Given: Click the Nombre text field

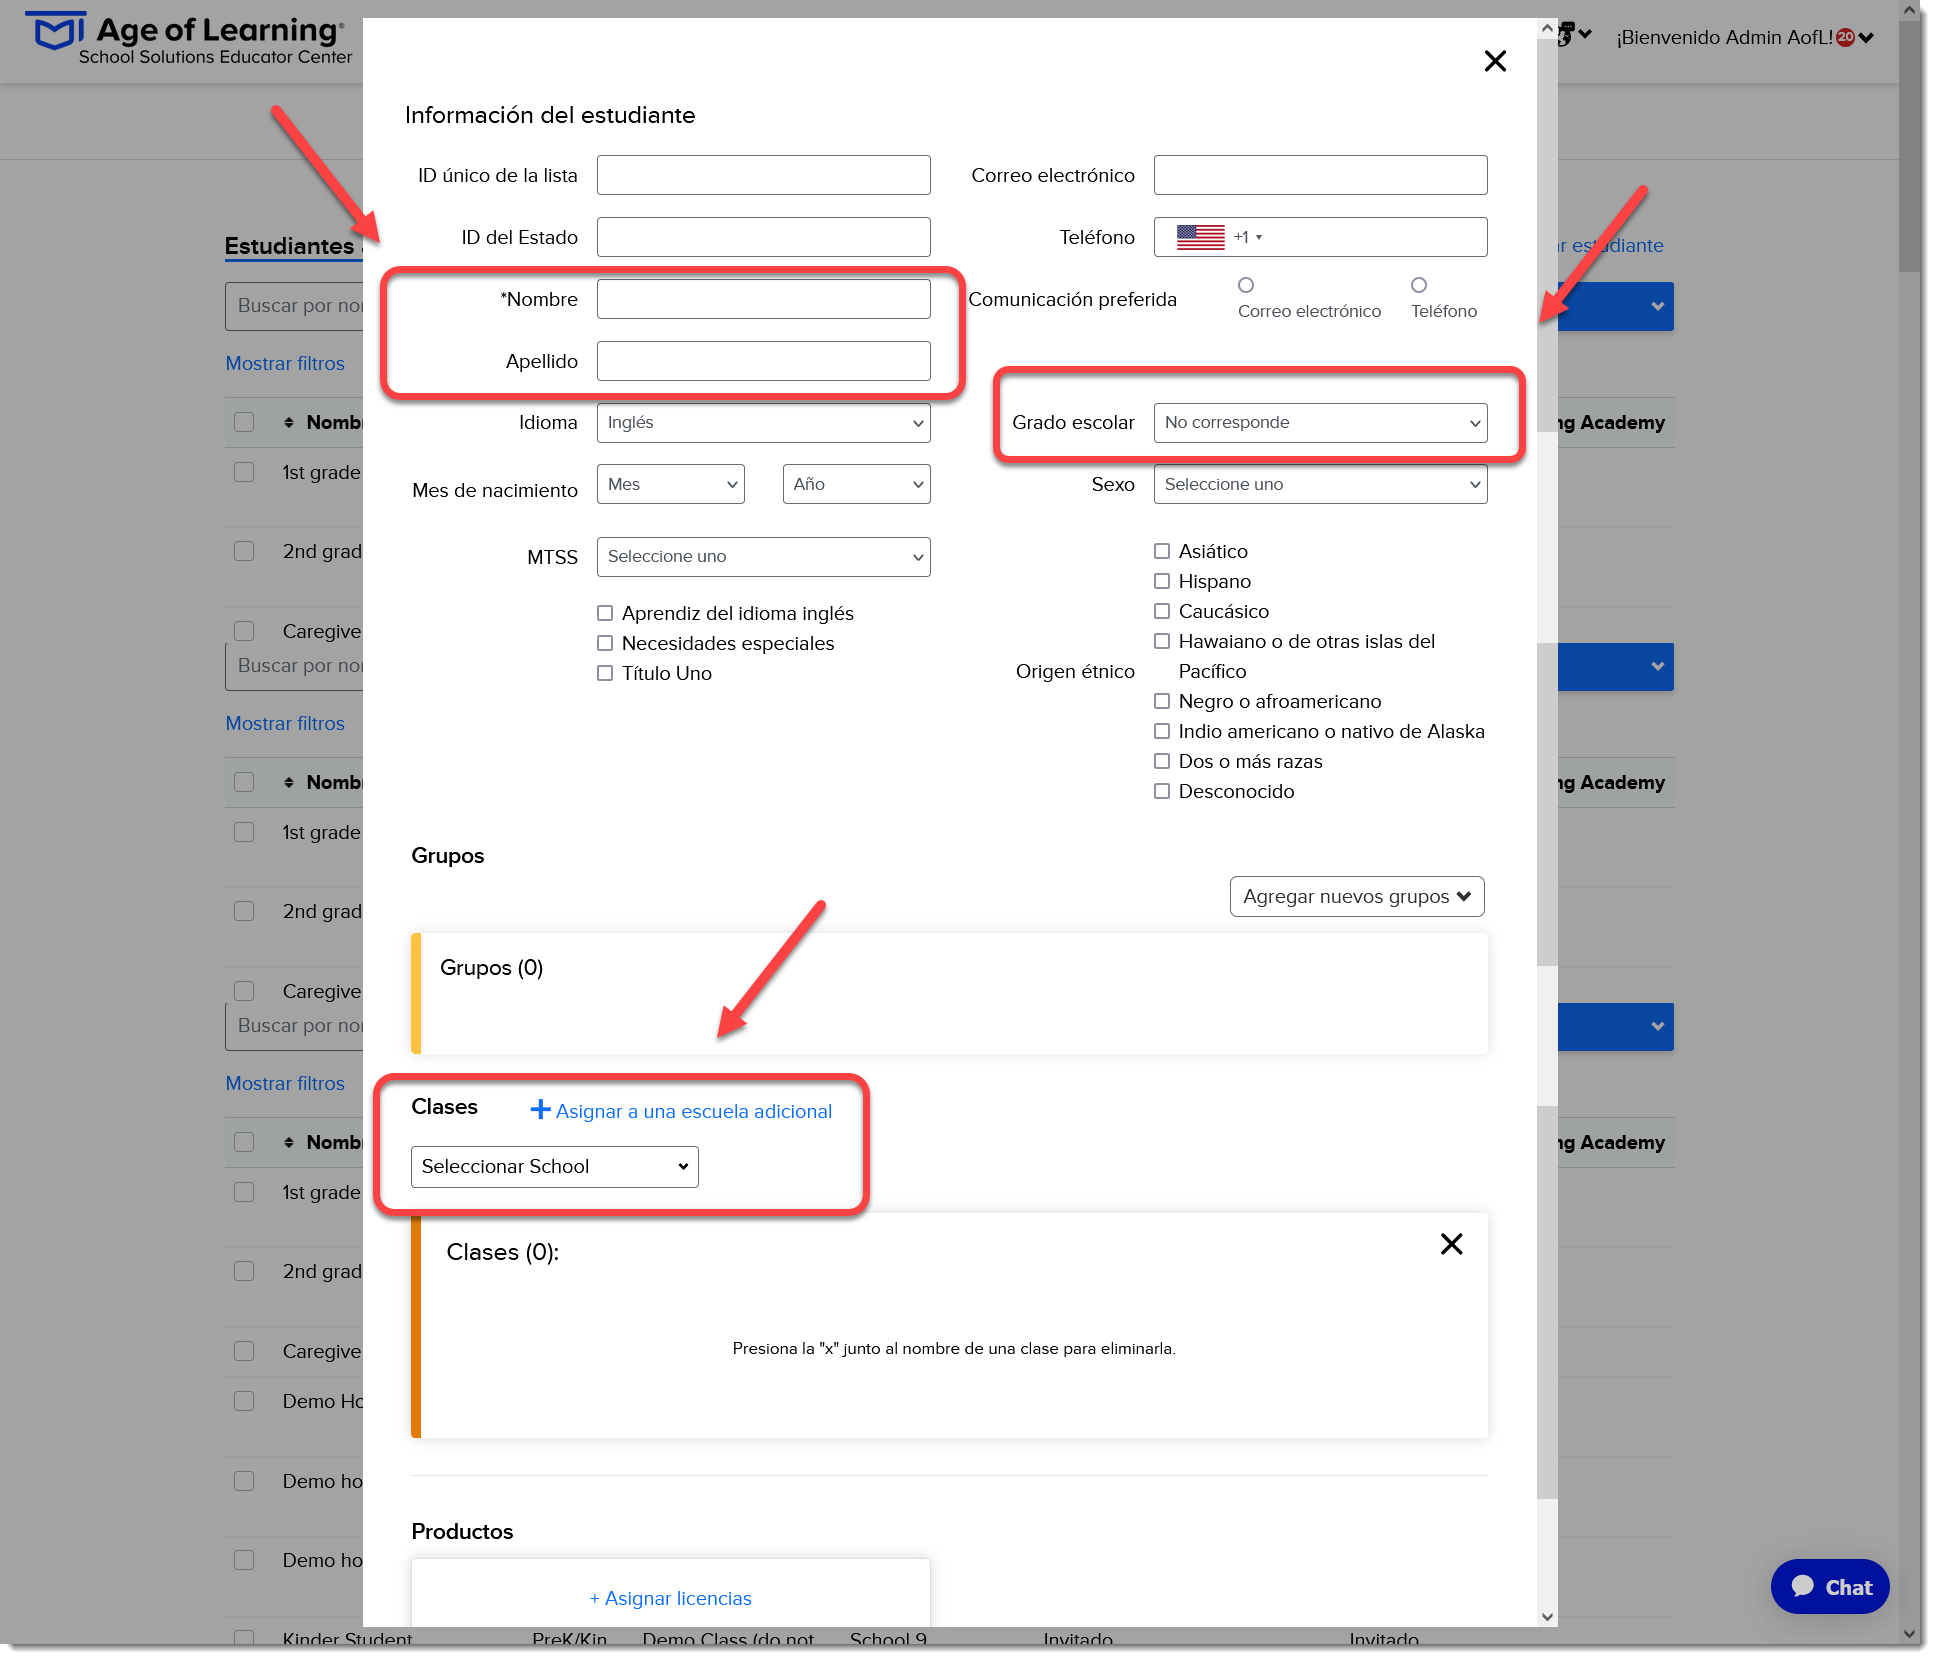Looking at the screenshot, I should click(763, 299).
